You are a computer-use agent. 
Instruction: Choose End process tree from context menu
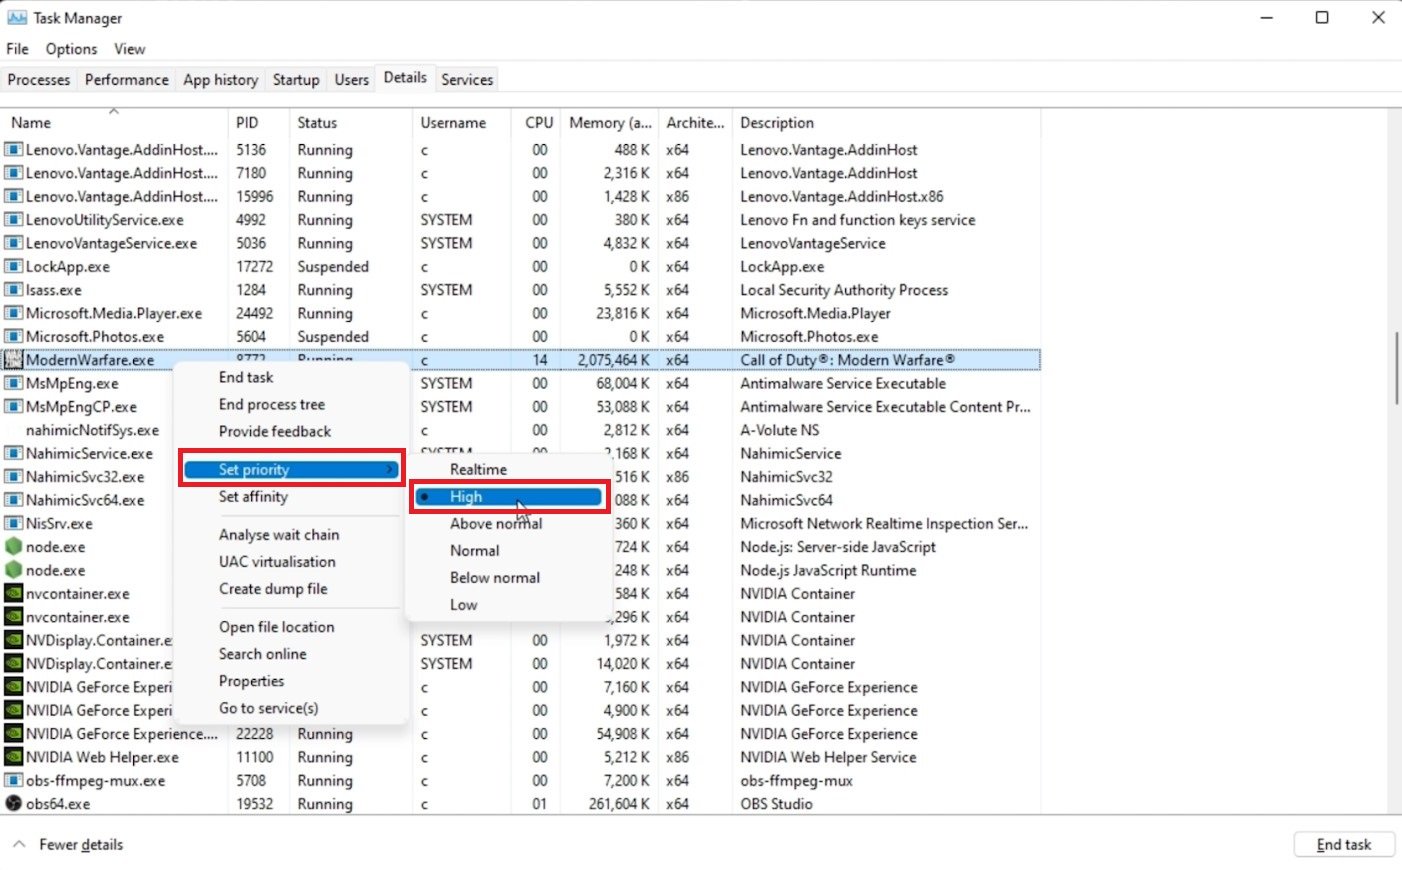pos(271,405)
